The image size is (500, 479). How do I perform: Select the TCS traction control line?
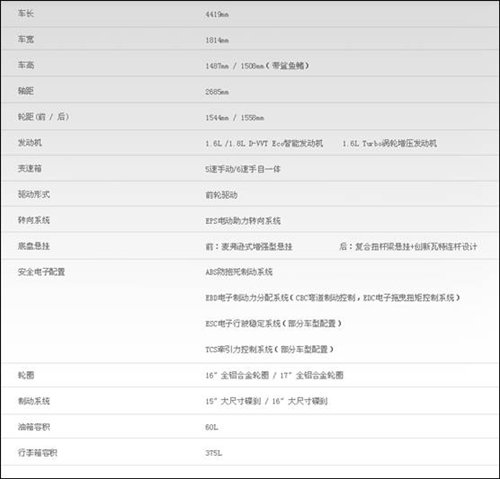pos(269,349)
